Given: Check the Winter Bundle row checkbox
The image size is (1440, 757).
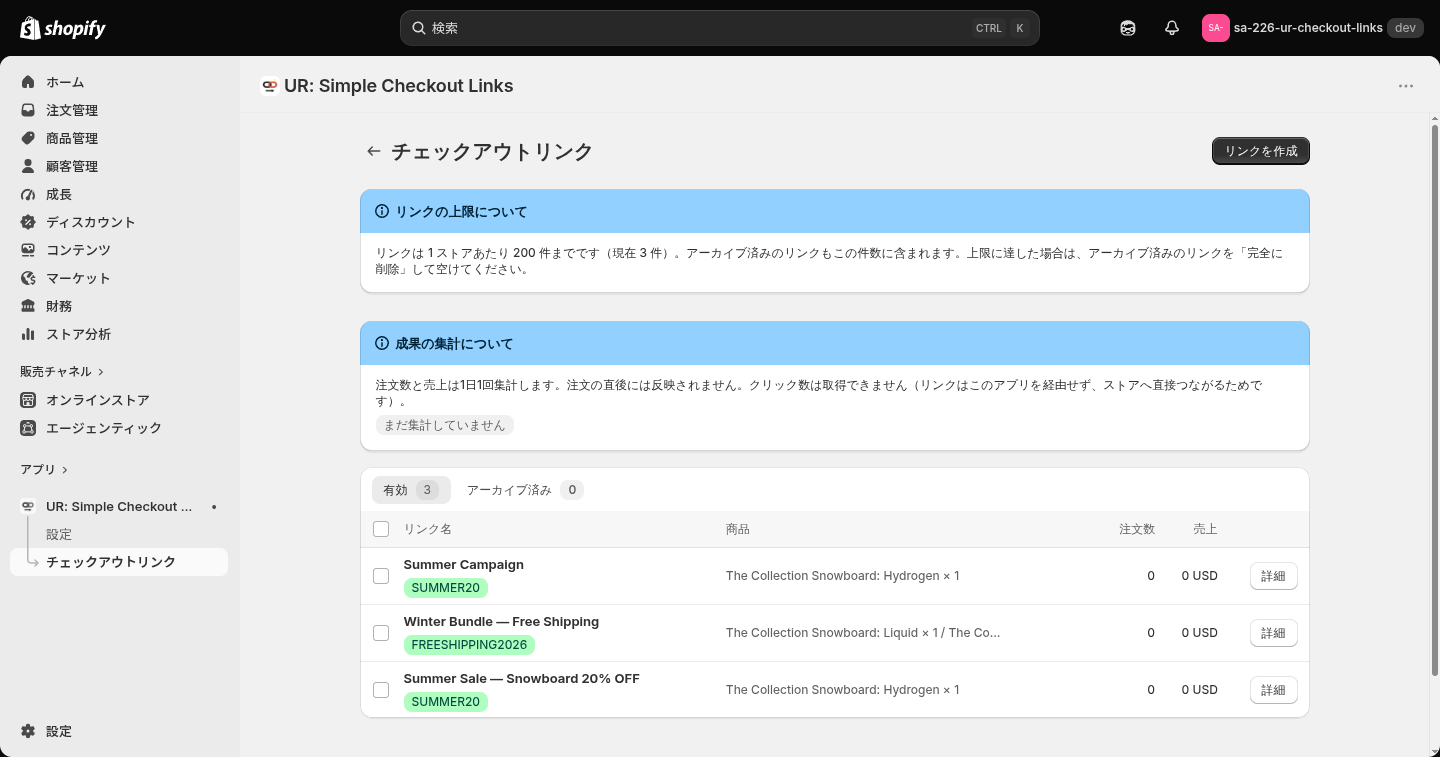Looking at the screenshot, I should point(381,633).
